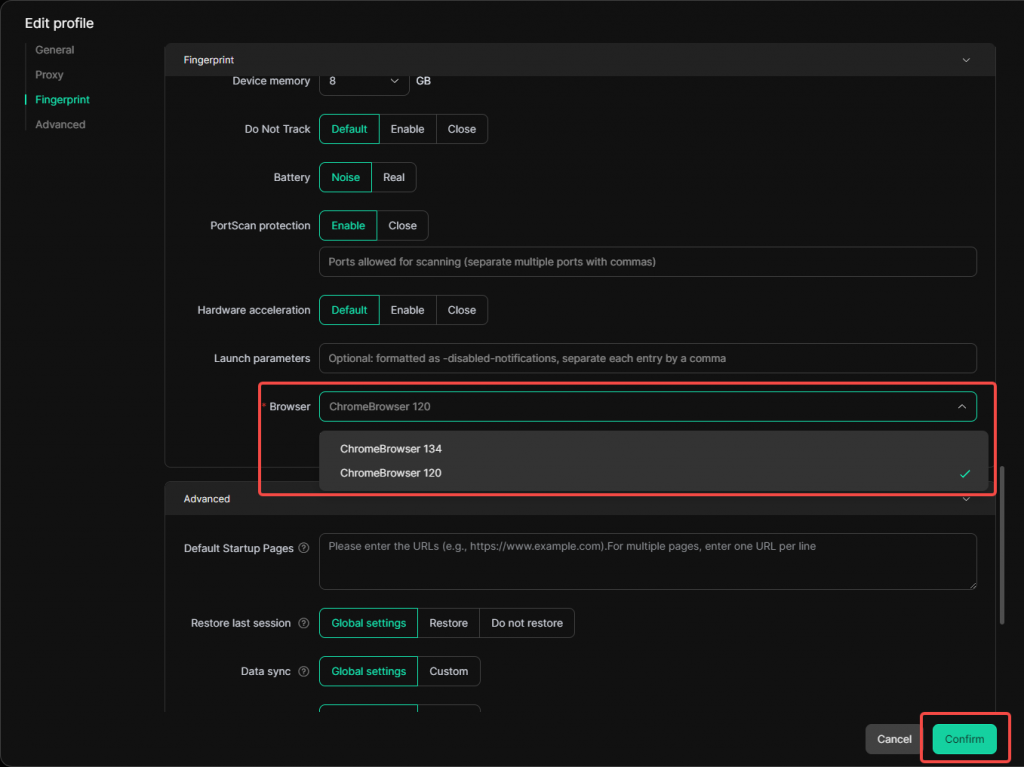The image size is (1024, 767).
Task: Switch to the Proxy sidebar tab
Action: point(49,74)
